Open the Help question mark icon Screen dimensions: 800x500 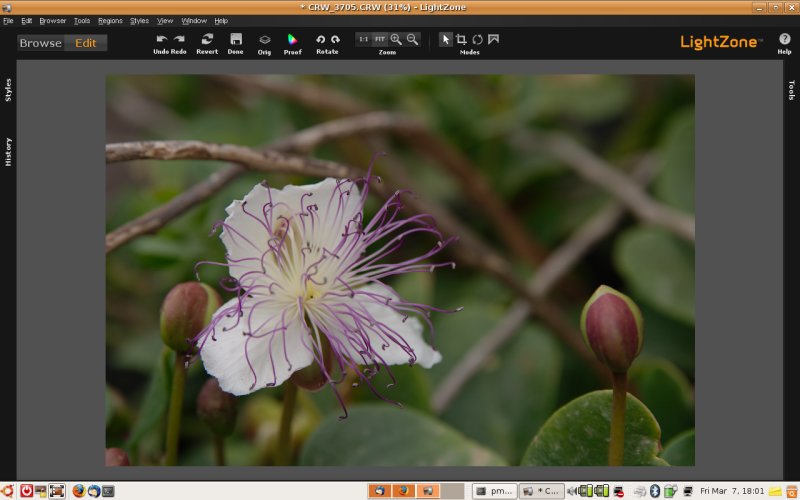(785, 39)
